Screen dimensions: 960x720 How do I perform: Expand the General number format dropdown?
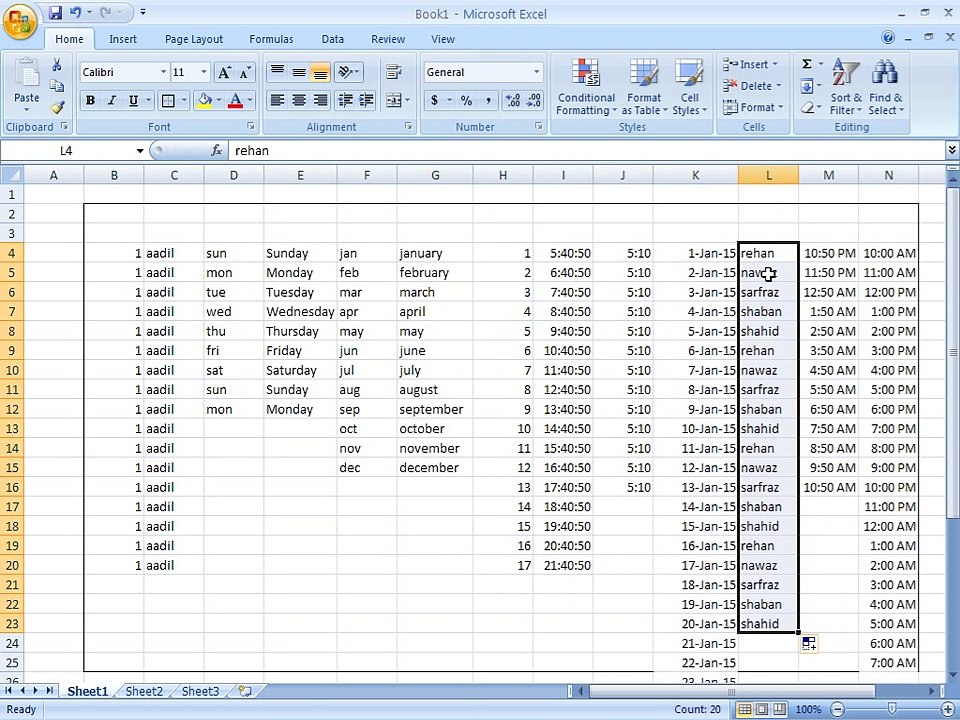(536, 72)
